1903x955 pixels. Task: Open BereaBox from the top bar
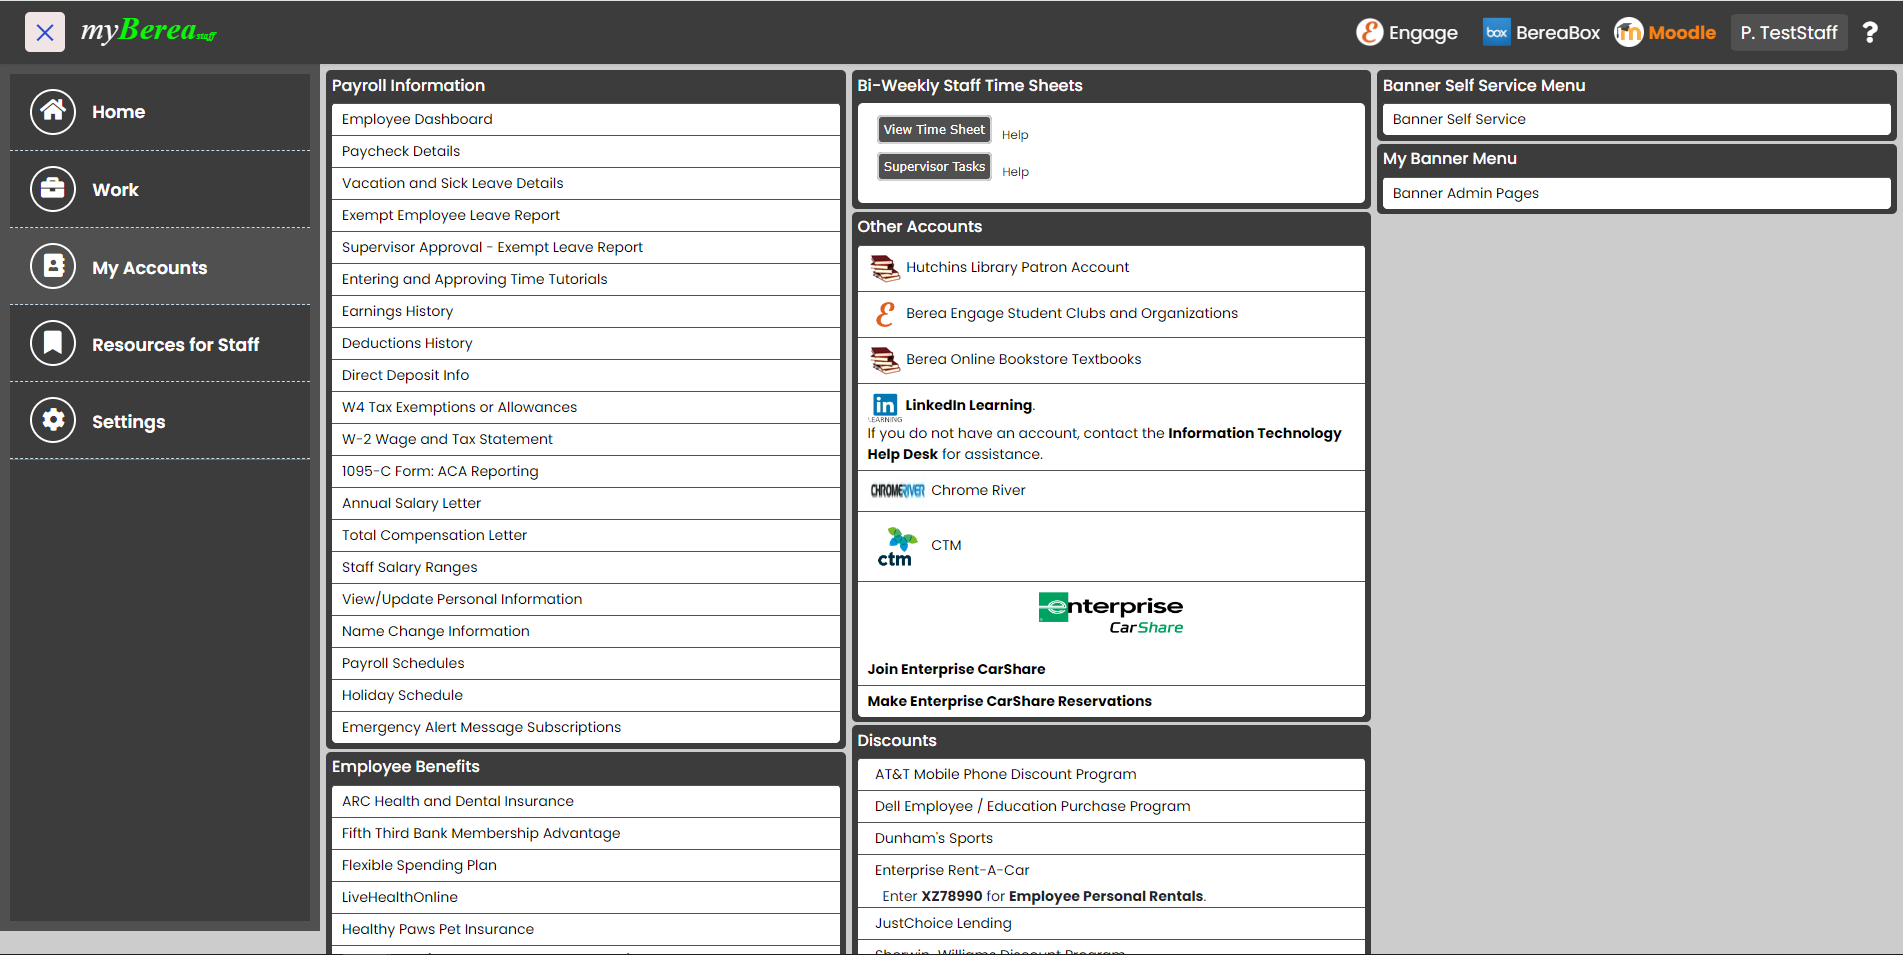click(x=1541, y=33)
